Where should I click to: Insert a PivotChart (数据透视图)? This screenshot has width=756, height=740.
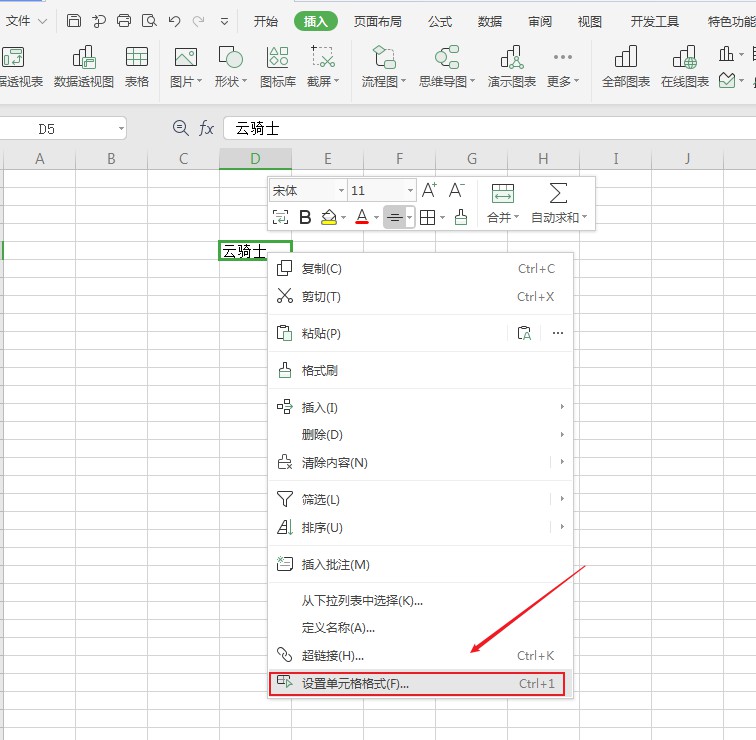tap(84, 67)
